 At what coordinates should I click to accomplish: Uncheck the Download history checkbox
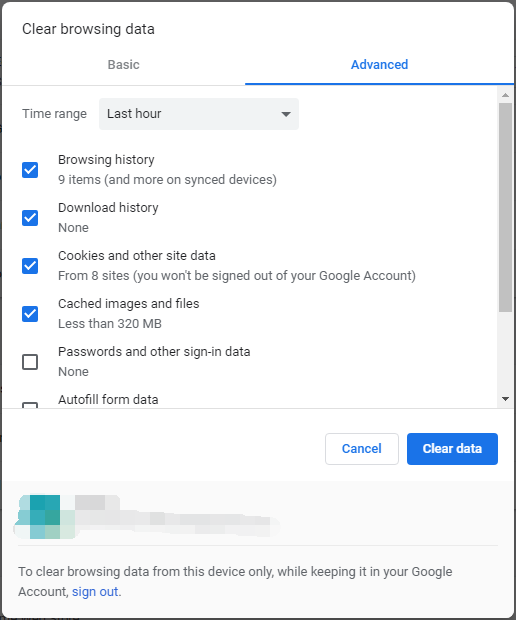tap(30, 218)
